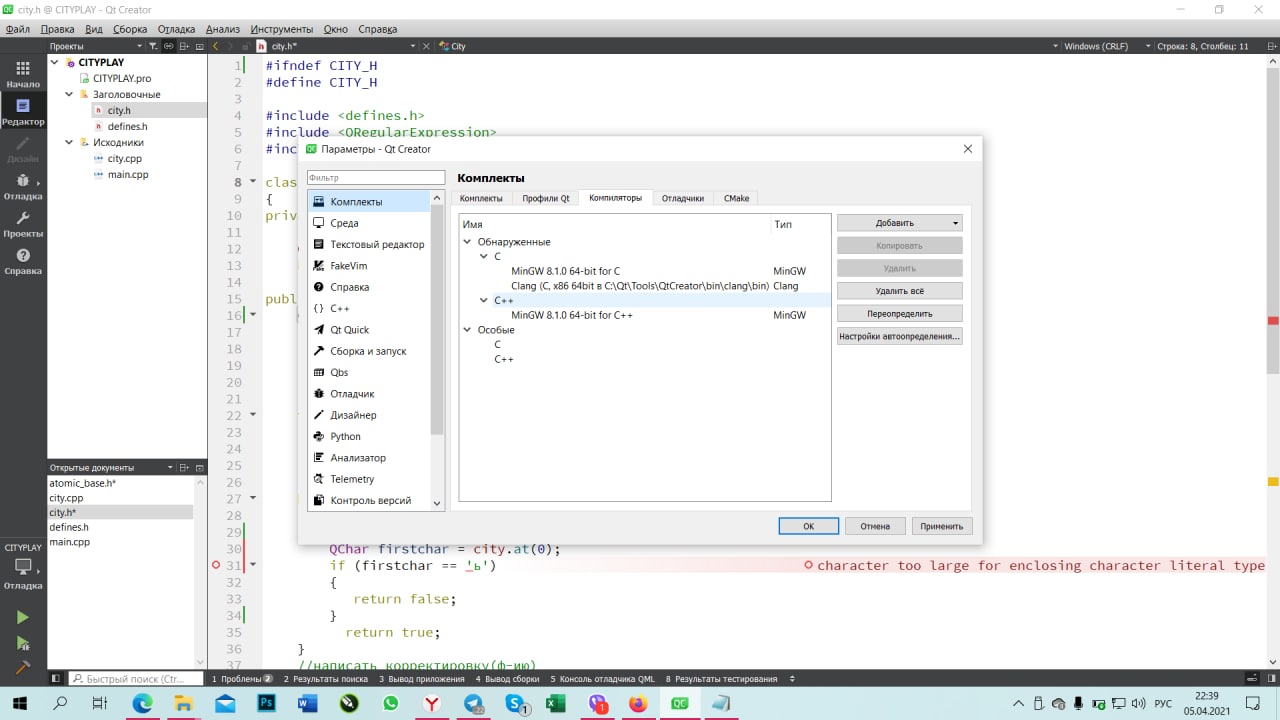Click the Переопределить button

[x=900, y=314]
